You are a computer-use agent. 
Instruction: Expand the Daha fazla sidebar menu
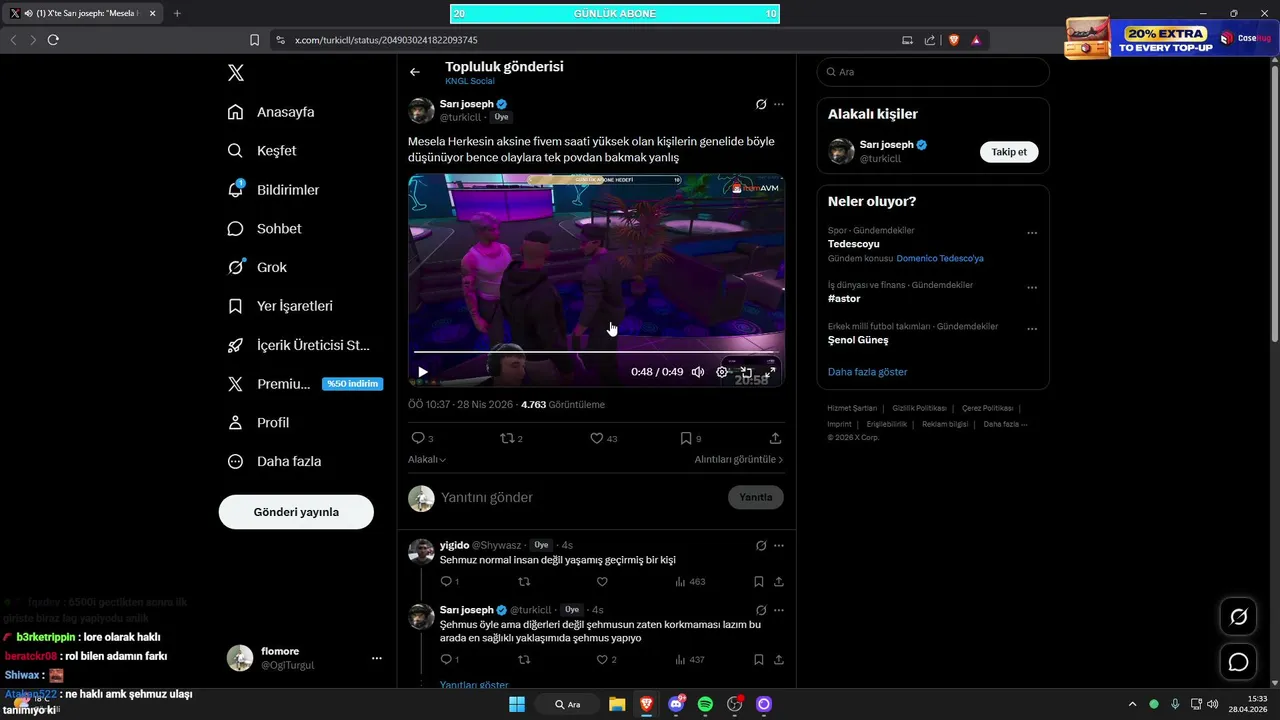click(x=274, y=462)
